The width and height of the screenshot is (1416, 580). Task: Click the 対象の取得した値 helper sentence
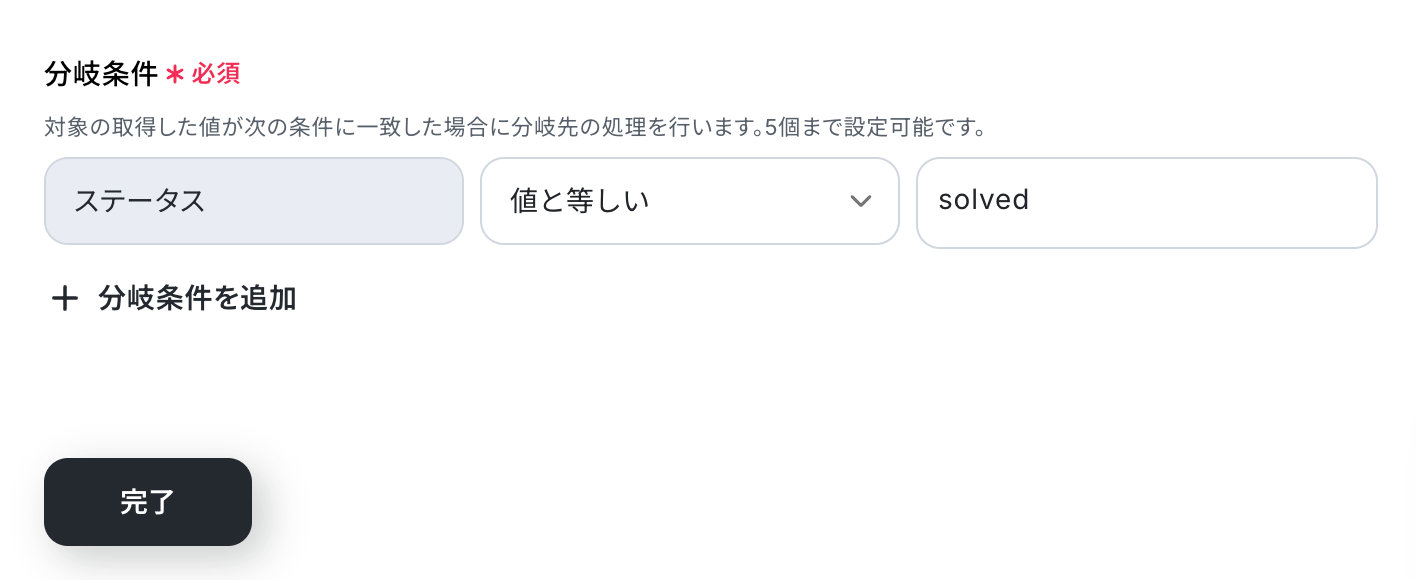(300, 128)
